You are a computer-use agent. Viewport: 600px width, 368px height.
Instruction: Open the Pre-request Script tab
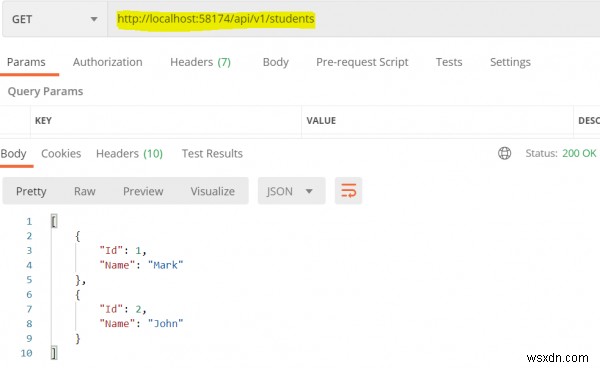[x=362, y=62]
